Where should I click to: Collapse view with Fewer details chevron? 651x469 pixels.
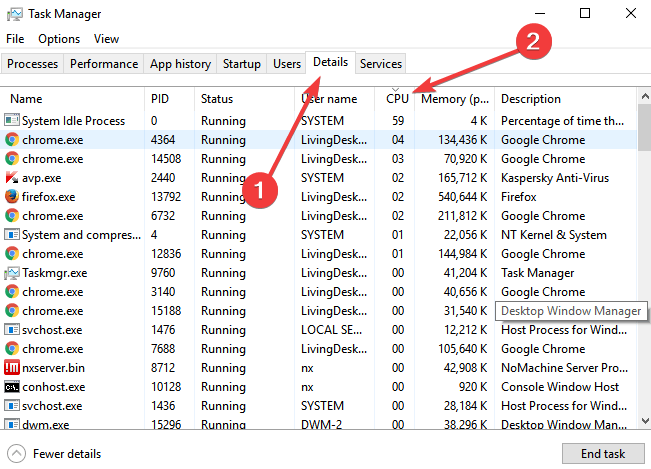(x=16, y=453)
